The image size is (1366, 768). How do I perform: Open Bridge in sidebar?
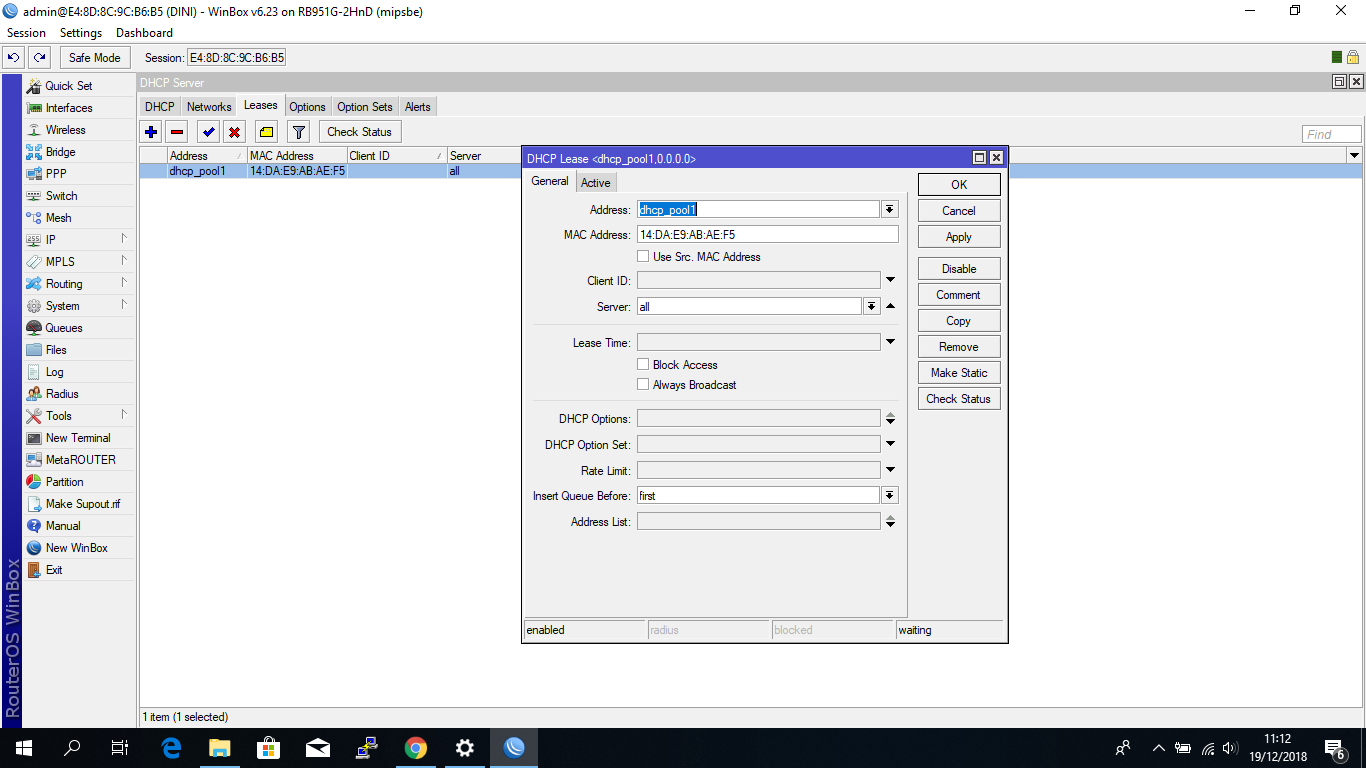(x=78, y=152)
